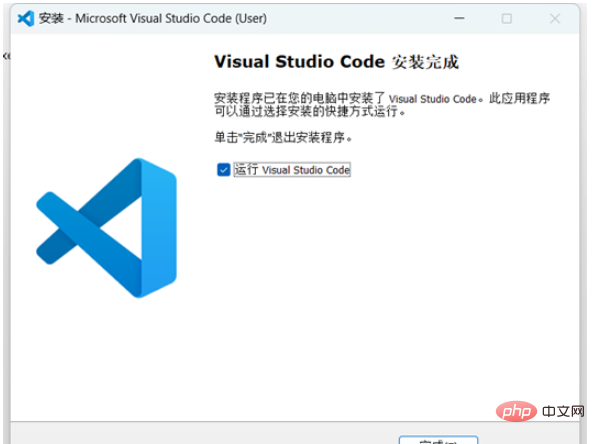Screen dimensions: 595x444
Task: Click the 可以通过选择安装的快捷方式运行 line
Action: point(310,112)
